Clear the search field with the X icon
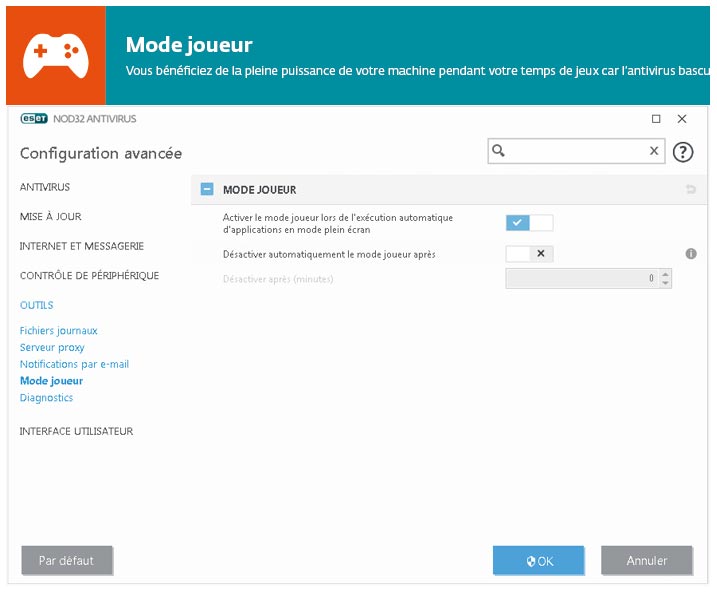This screenshot has width=717, height=599. (x=654, y=151)
